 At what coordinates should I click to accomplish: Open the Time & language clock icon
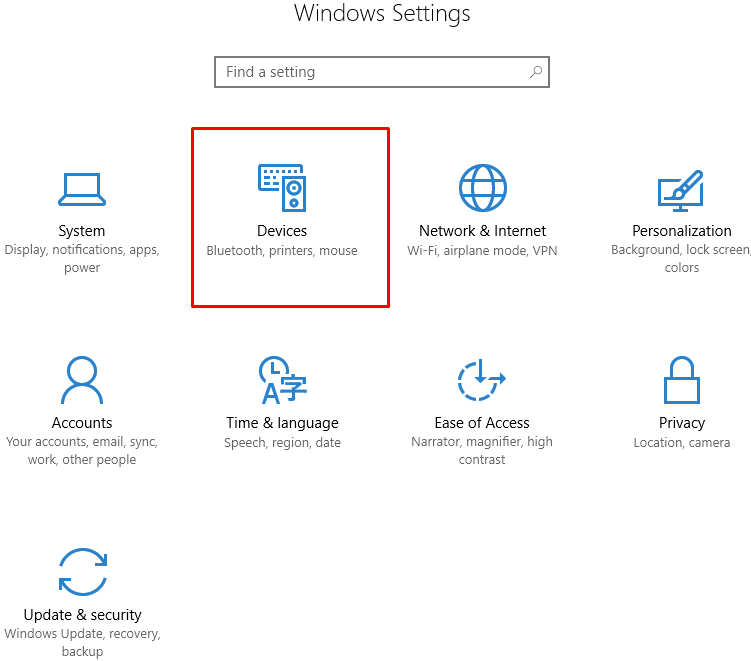coord(283,380)
